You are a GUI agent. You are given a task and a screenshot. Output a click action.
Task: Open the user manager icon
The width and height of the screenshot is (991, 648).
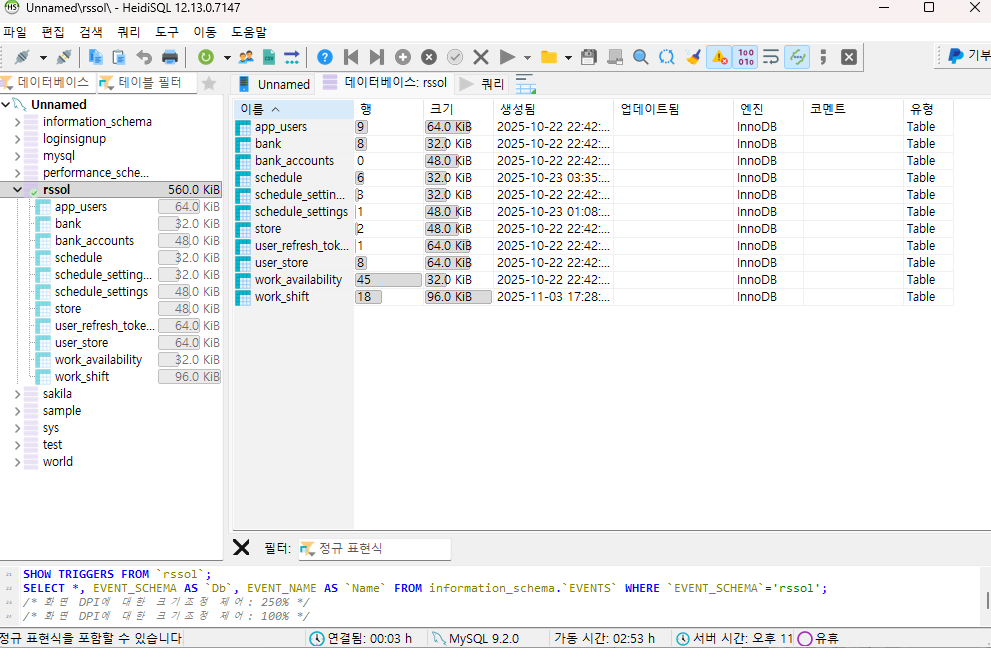tap(246, 57)
